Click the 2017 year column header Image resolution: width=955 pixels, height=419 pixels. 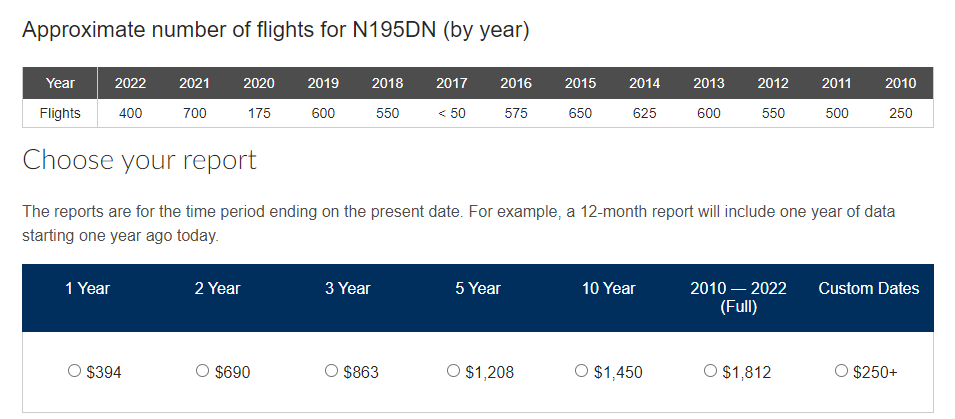452,83
